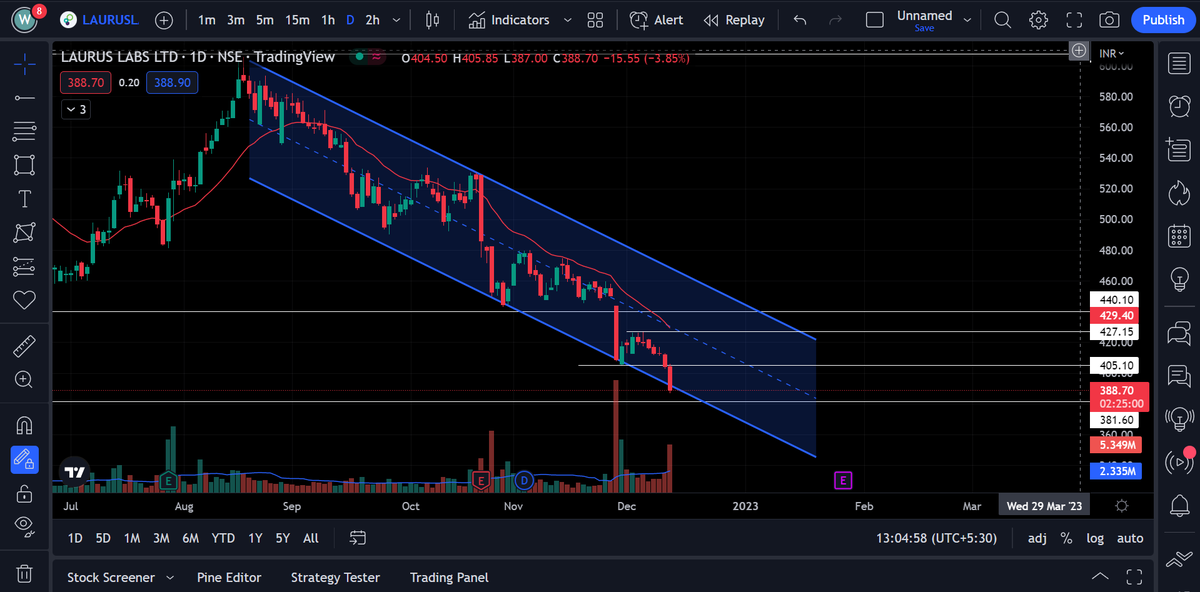Open the Fibonacci retracement tools
Screen dimensions: 1200x592
(x=25, y=131)
